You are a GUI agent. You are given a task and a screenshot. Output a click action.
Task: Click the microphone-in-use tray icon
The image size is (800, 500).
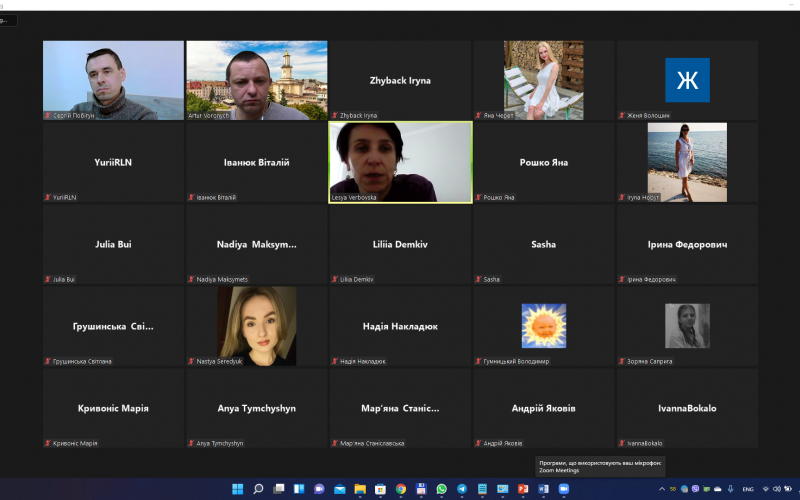pyautogui.click(x=731, y=489)
